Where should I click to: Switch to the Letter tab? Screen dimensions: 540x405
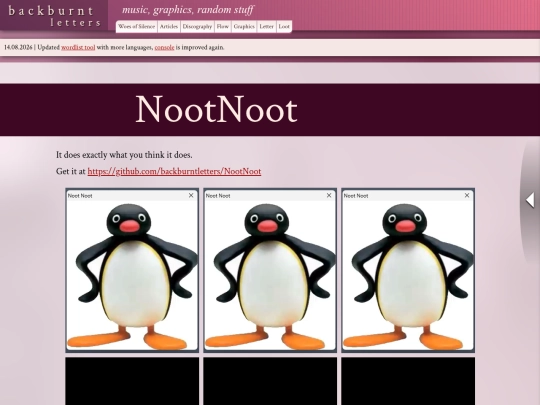pos(266,27)
